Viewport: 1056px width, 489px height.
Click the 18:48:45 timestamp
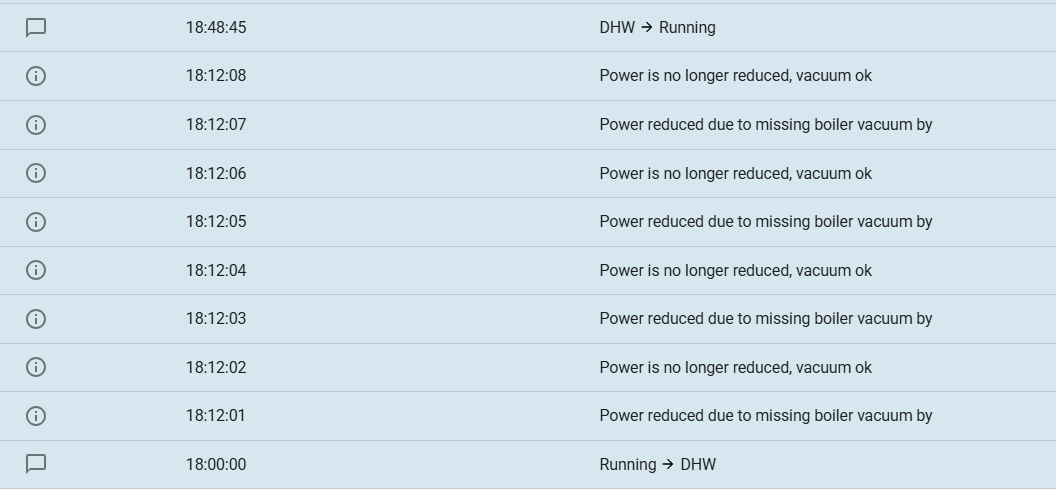click(x=215, y=28)
